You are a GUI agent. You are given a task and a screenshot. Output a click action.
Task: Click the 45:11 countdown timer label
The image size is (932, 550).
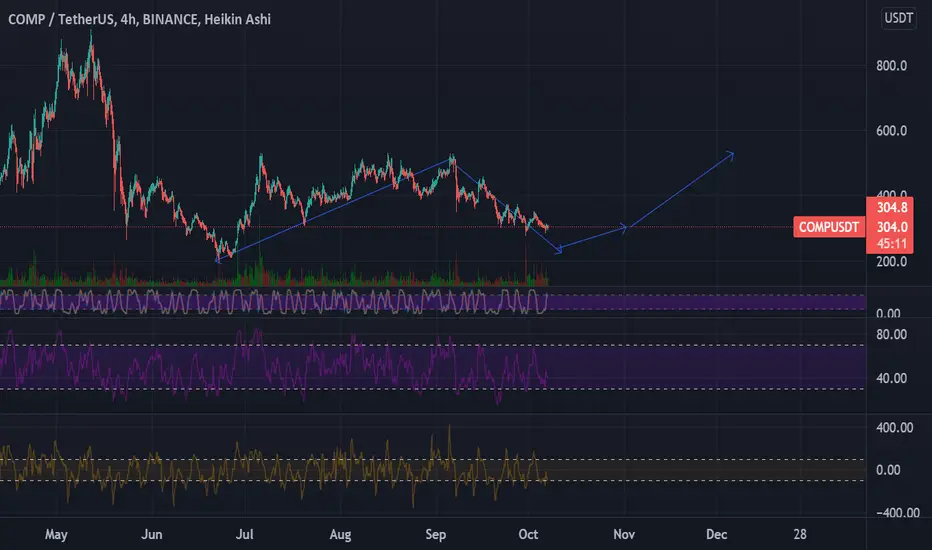click(x=892, y=244)
